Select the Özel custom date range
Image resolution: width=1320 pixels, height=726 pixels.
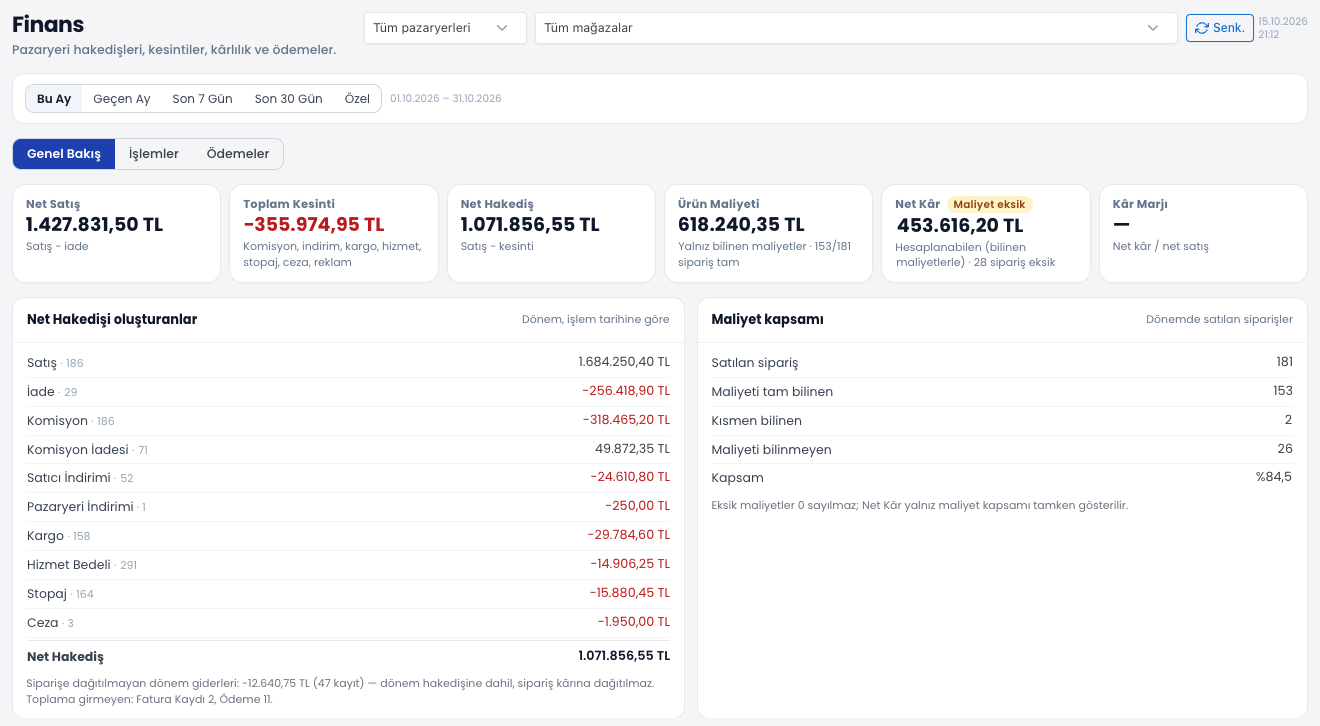coord(357,99)
